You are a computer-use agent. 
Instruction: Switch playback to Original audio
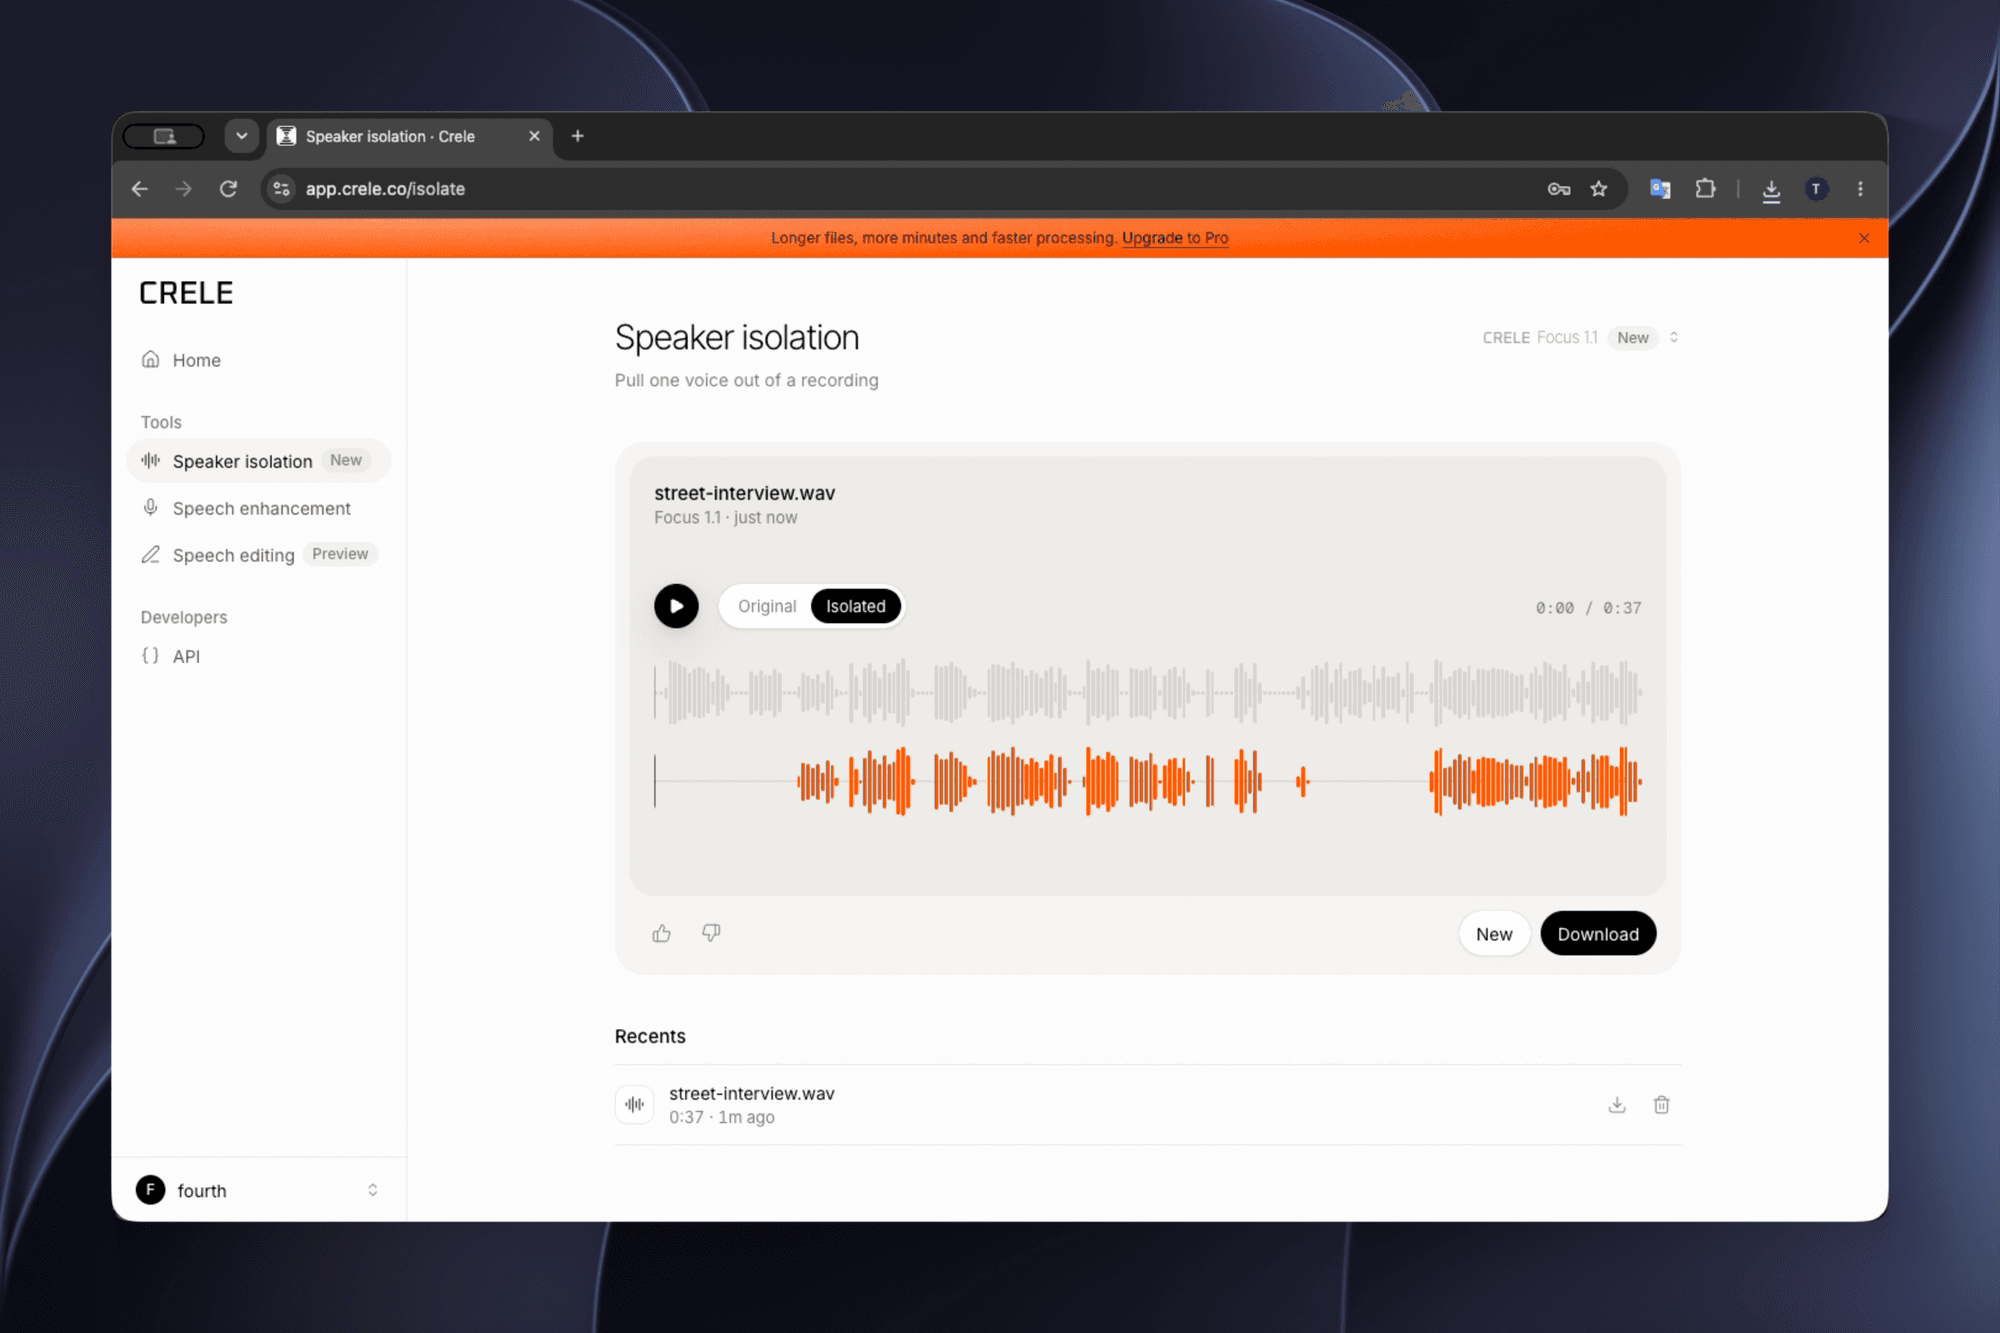click(x=767, y=606)
